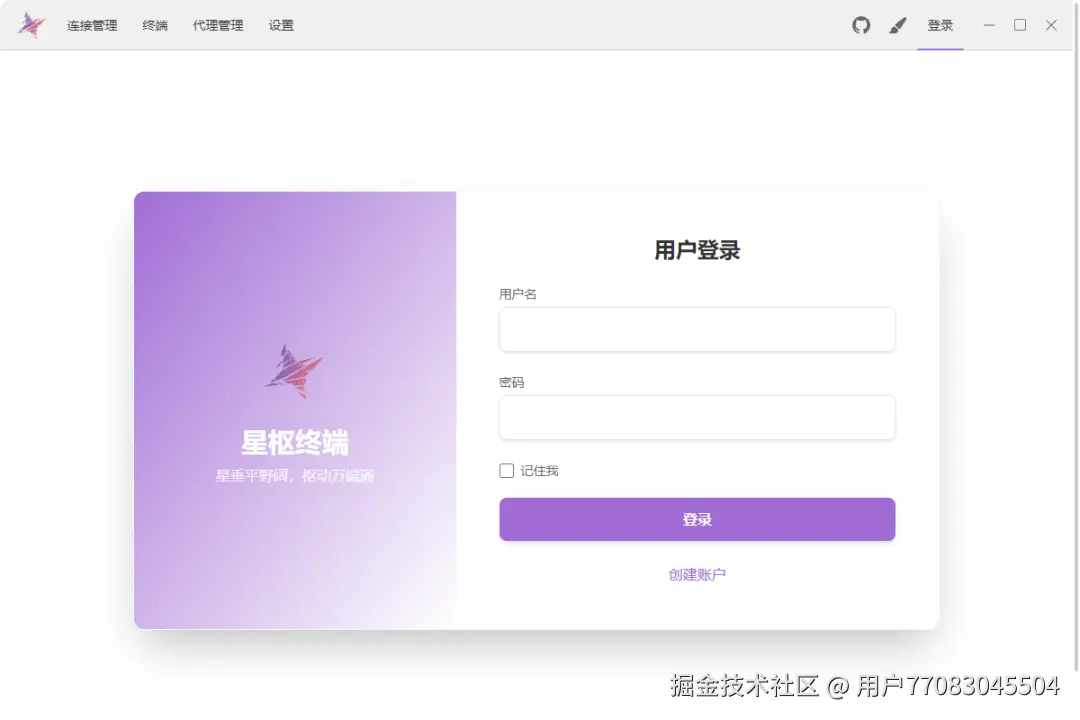The image size is (1080, 720).
Task: Follow the 创建账户 link
Action: coord(697,575)
